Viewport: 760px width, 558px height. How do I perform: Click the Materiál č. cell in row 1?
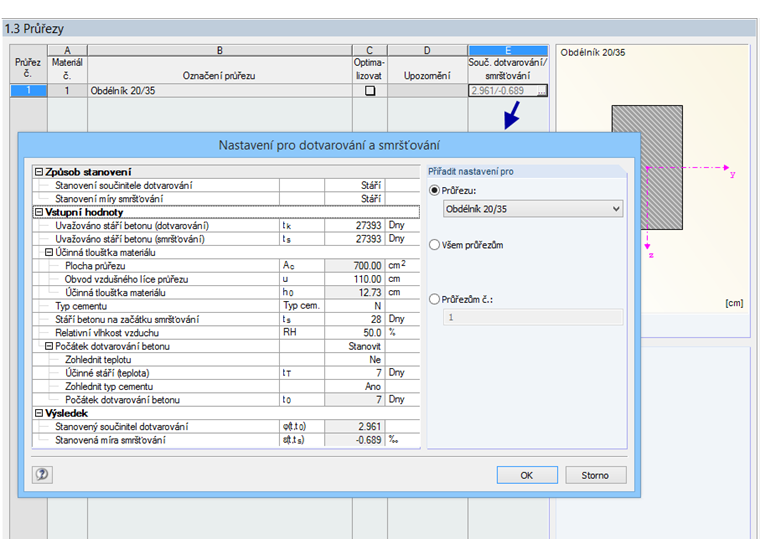click(67, 91)
